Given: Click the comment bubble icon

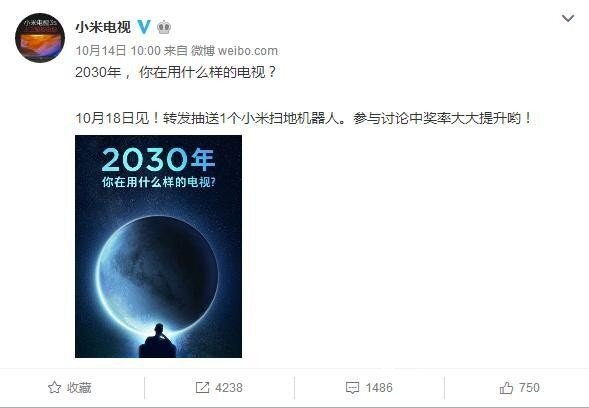Looking at the screenshot, I should tap(352, 388).
